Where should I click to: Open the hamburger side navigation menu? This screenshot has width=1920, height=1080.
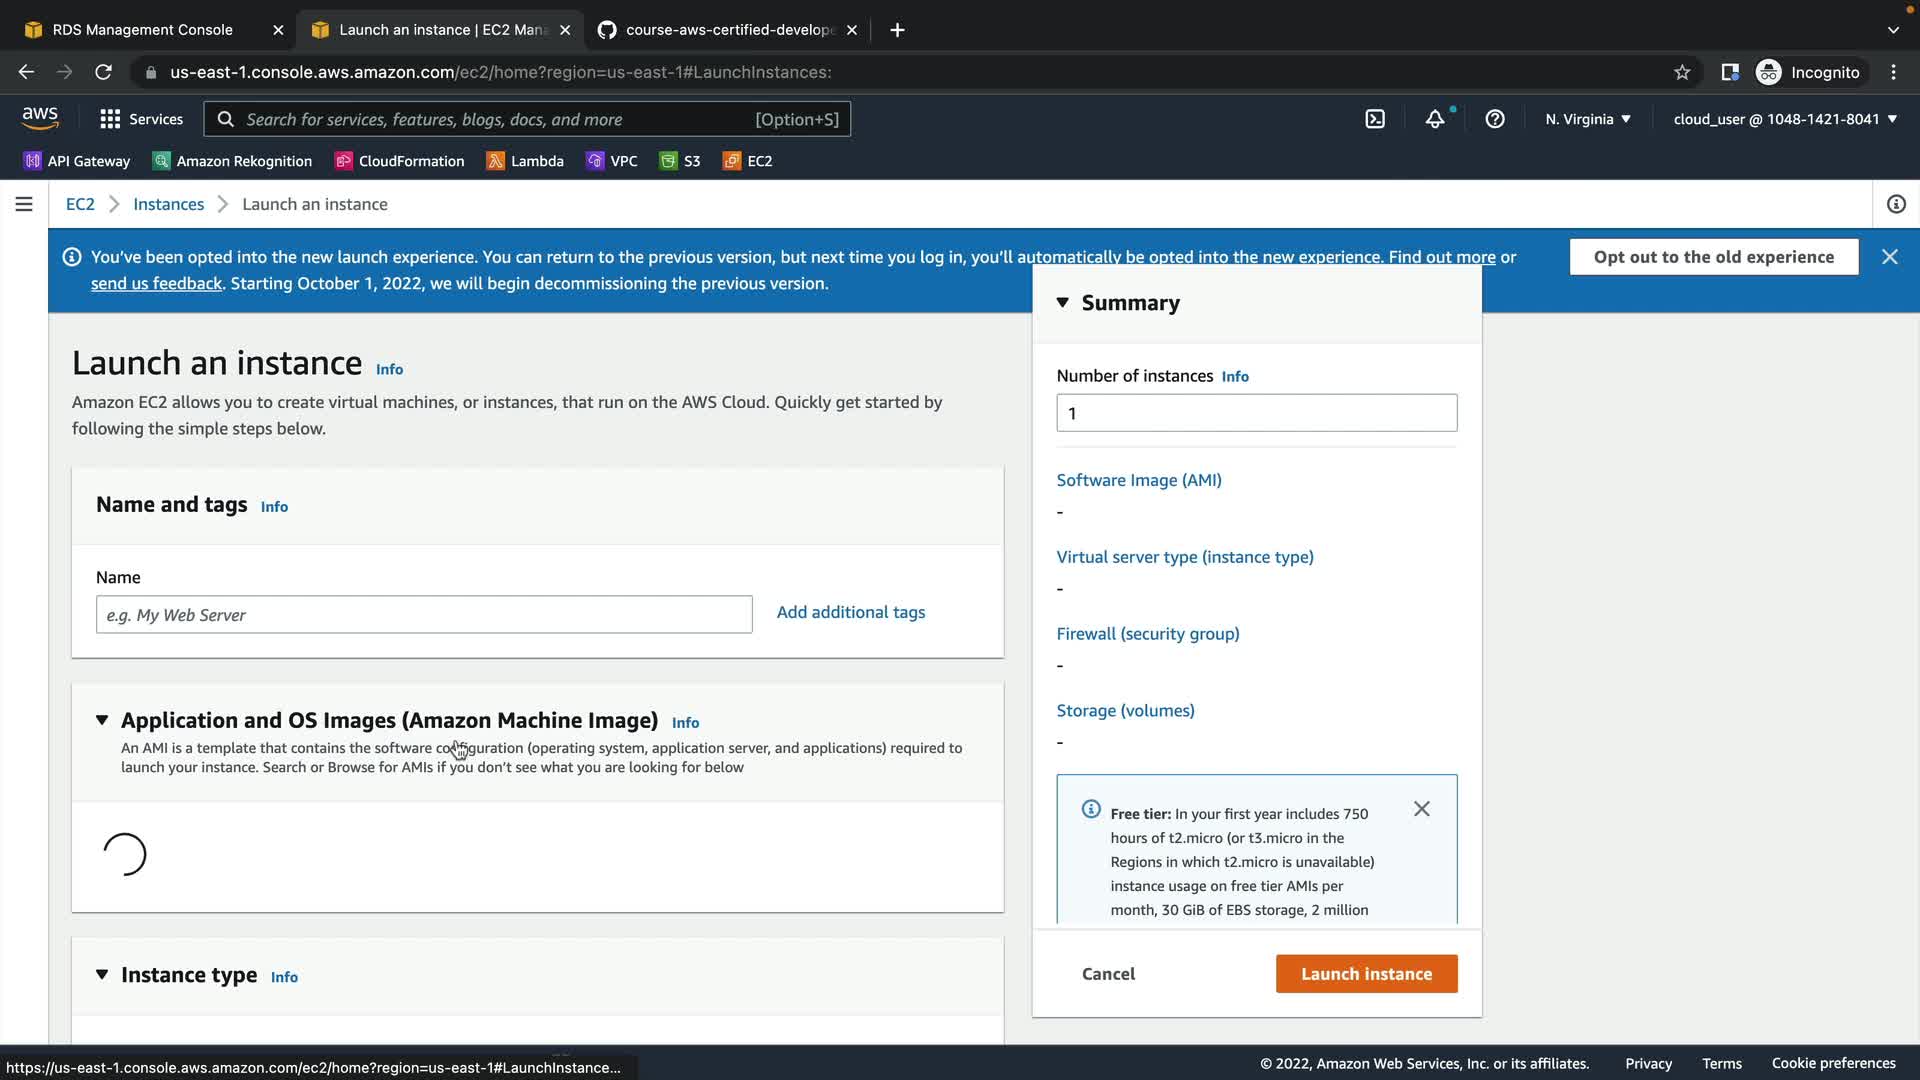24,204
